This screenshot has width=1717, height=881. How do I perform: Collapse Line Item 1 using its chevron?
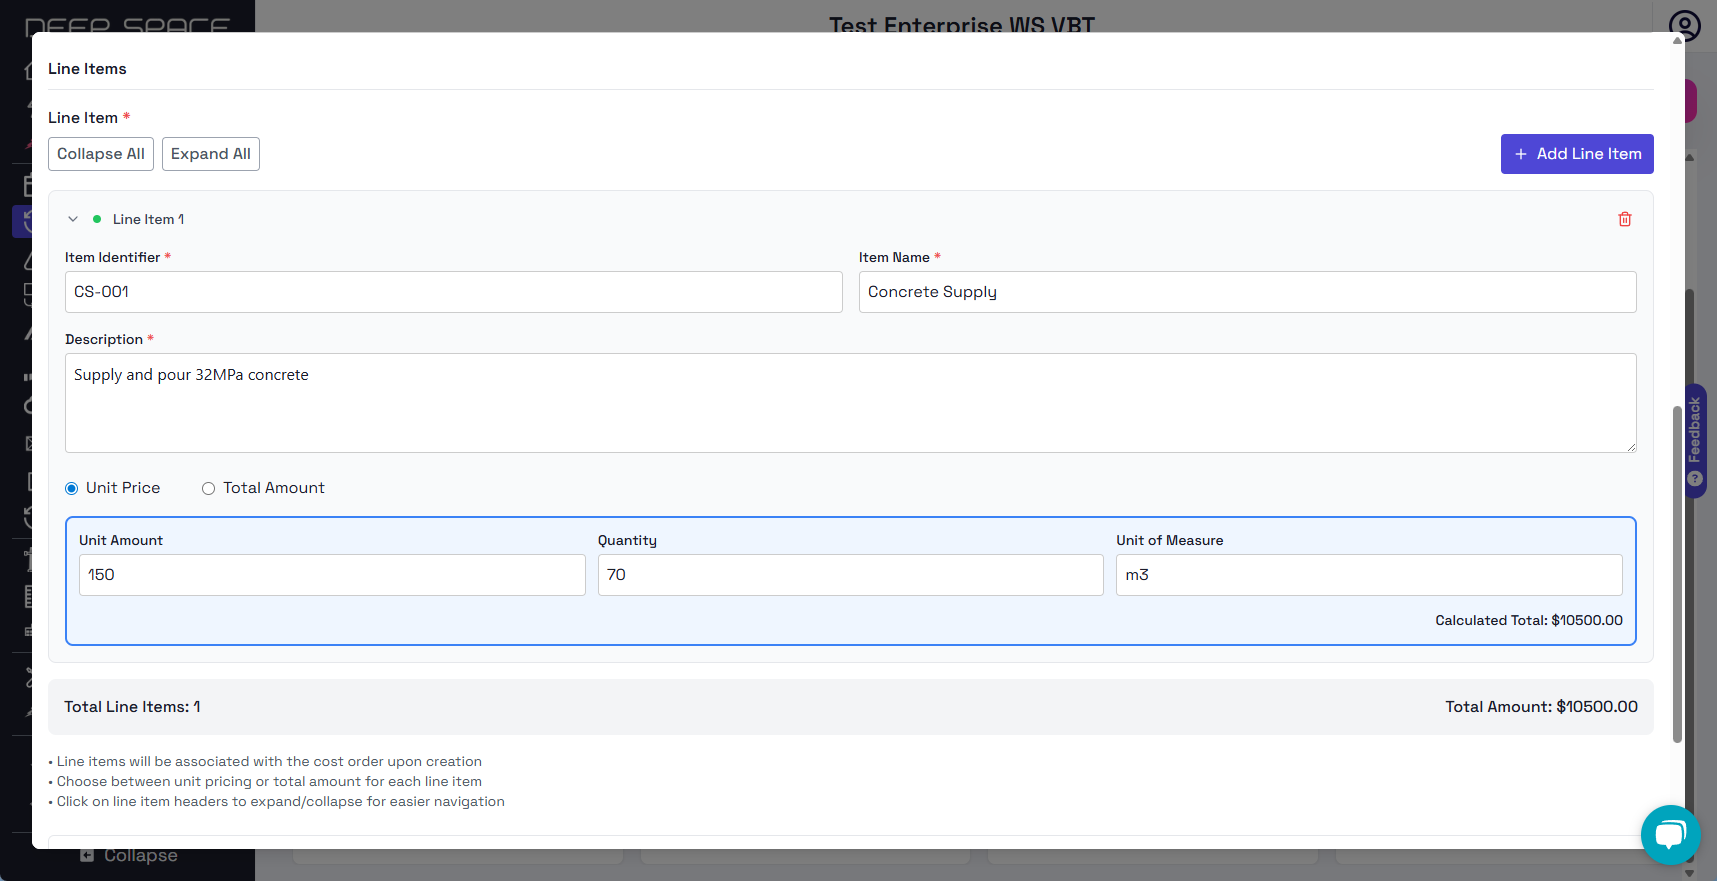[x=73, y=219]
